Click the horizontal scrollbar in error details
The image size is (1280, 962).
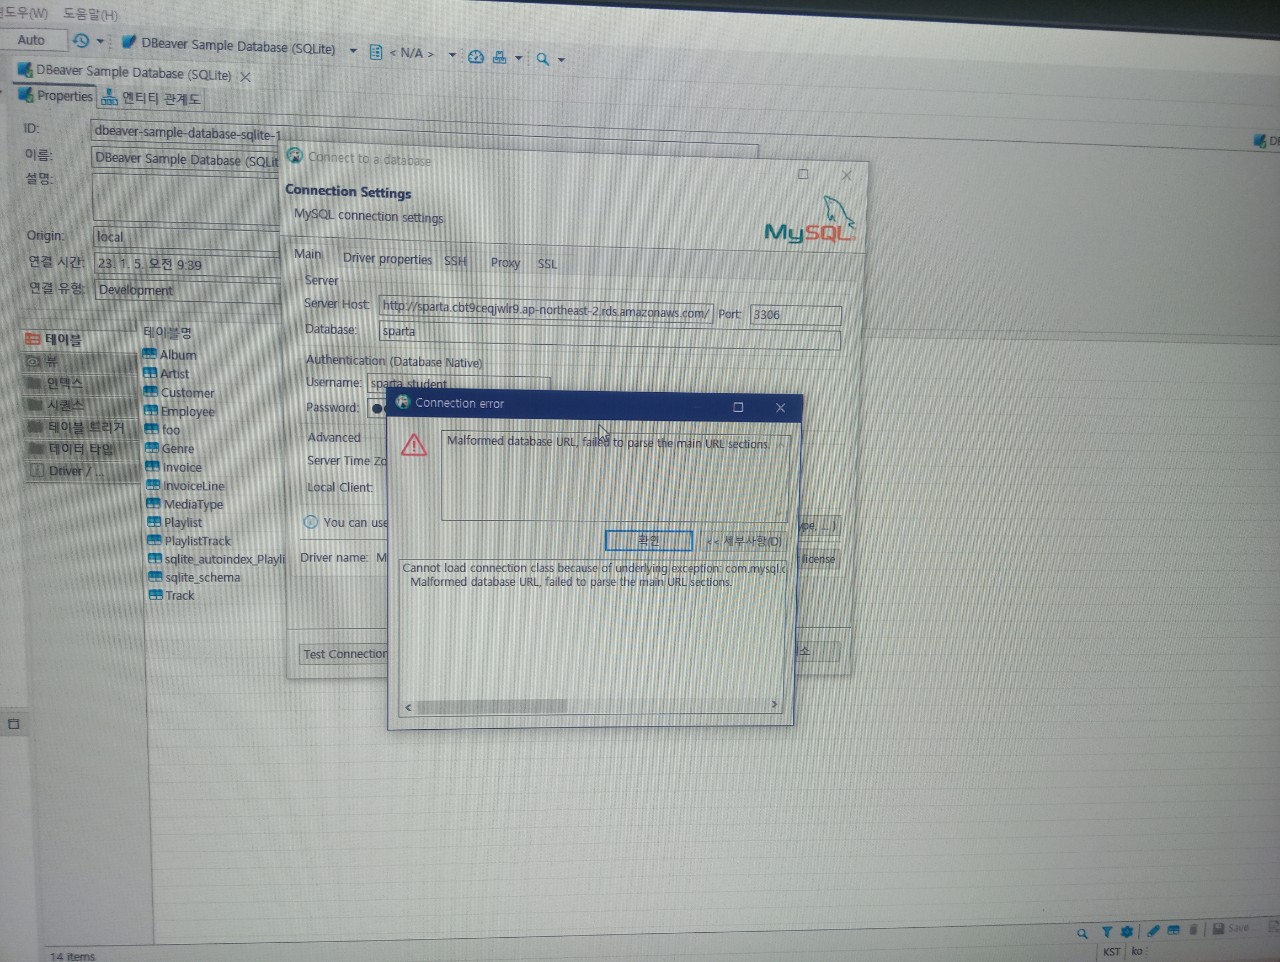pyautogui.click(x=492, y=706)
